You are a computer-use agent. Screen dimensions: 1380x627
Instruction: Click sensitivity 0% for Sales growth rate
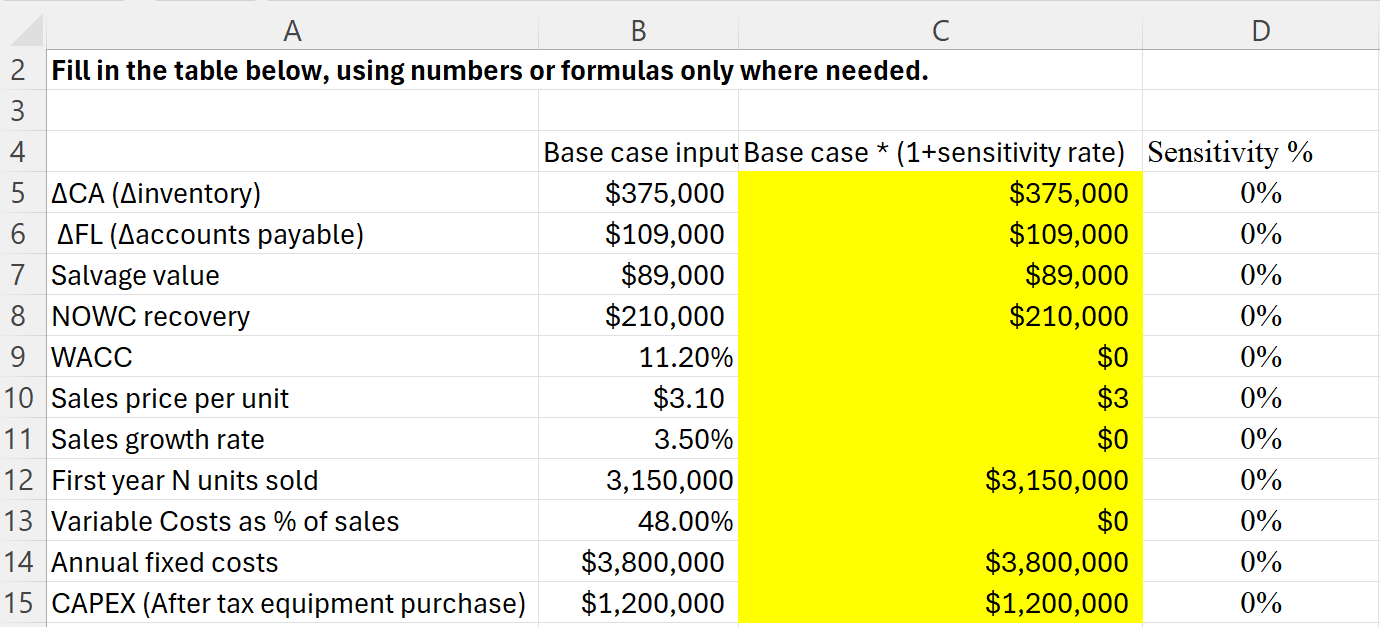tap(1261, 439)
